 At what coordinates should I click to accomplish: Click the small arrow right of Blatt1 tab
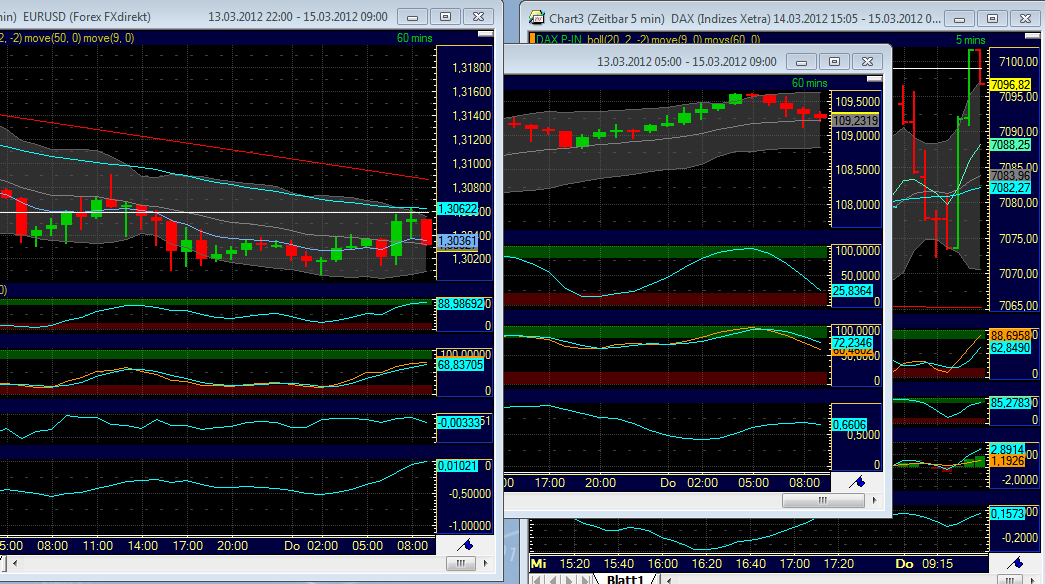pyautogui.click(x=668, y=580)
